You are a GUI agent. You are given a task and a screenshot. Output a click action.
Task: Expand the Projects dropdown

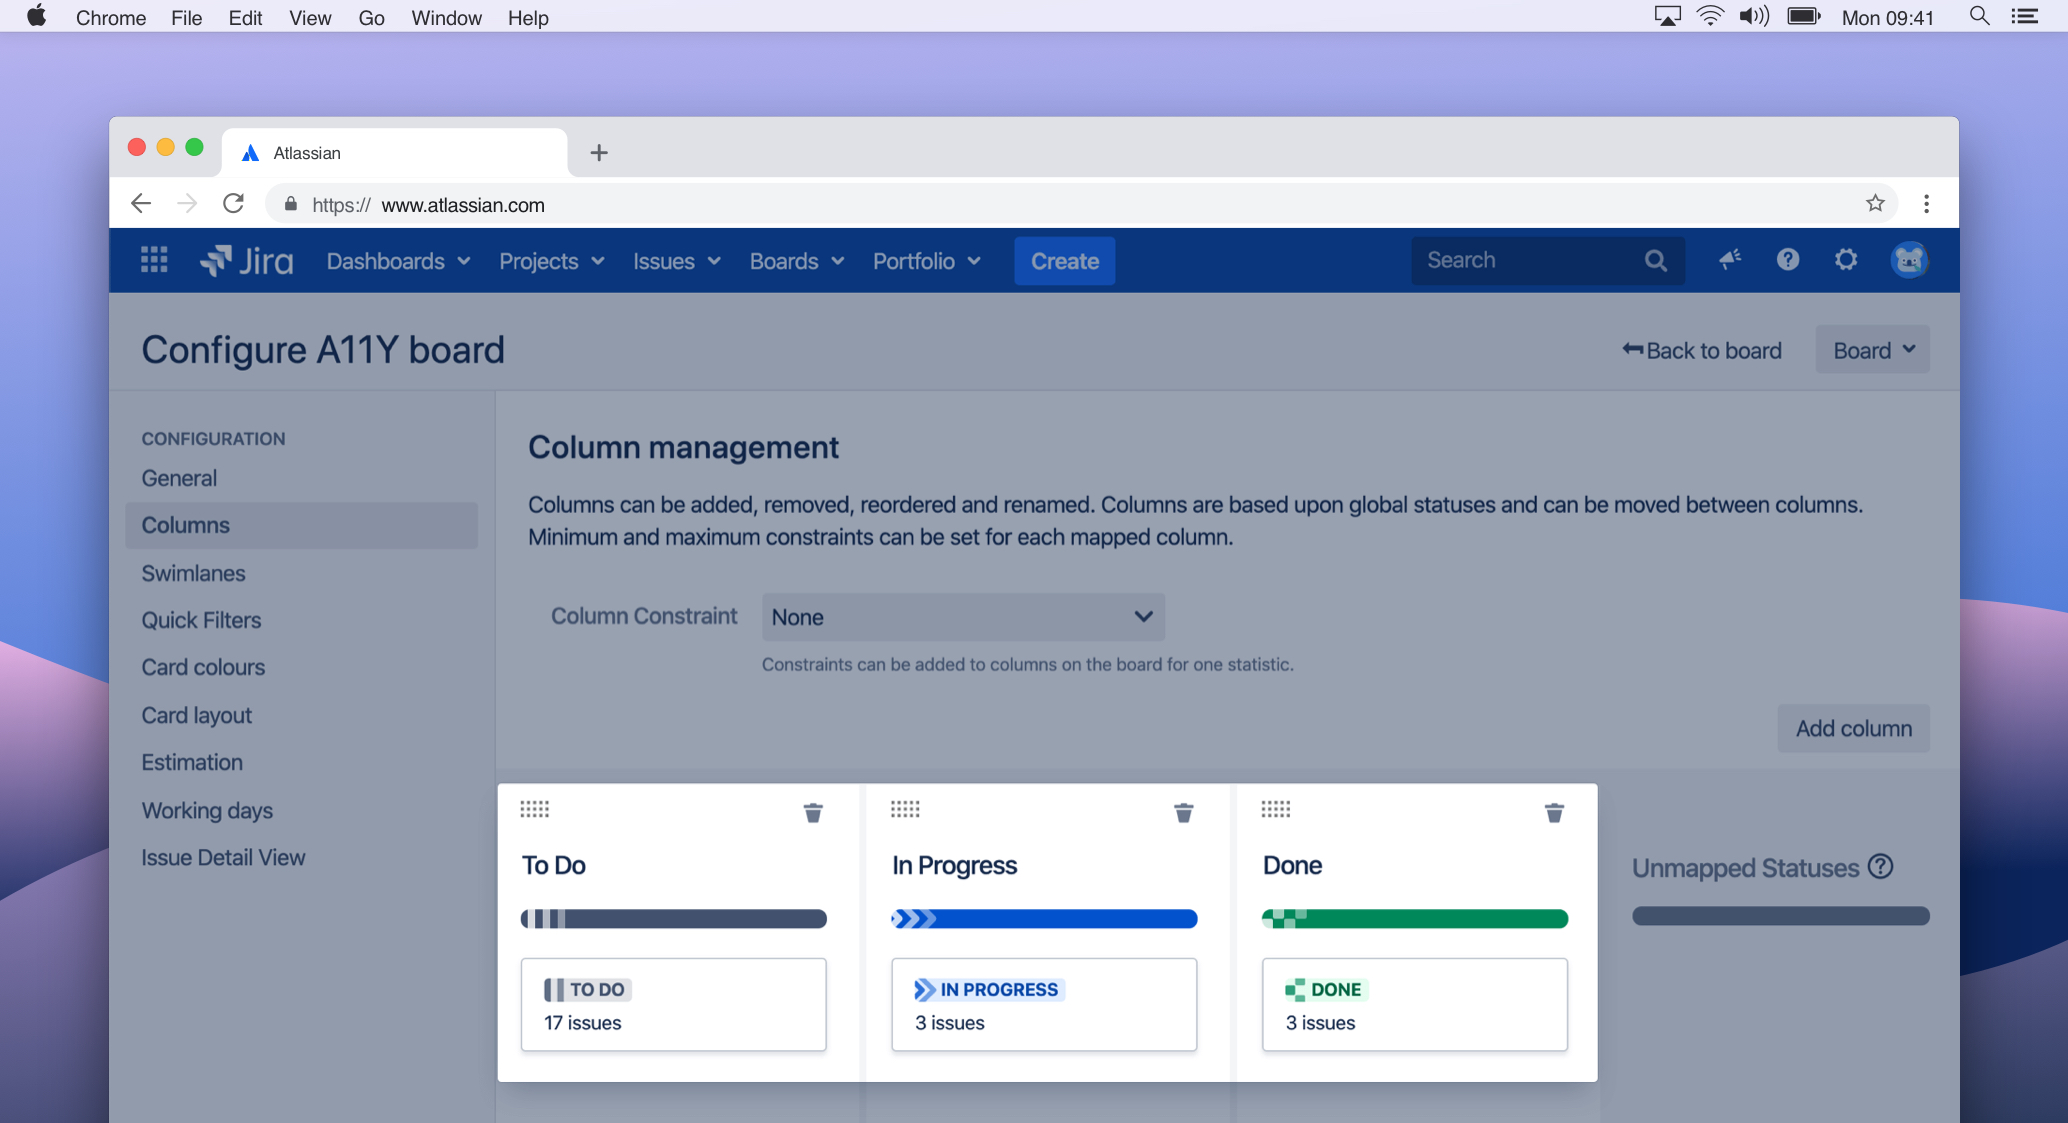[552, 261]
